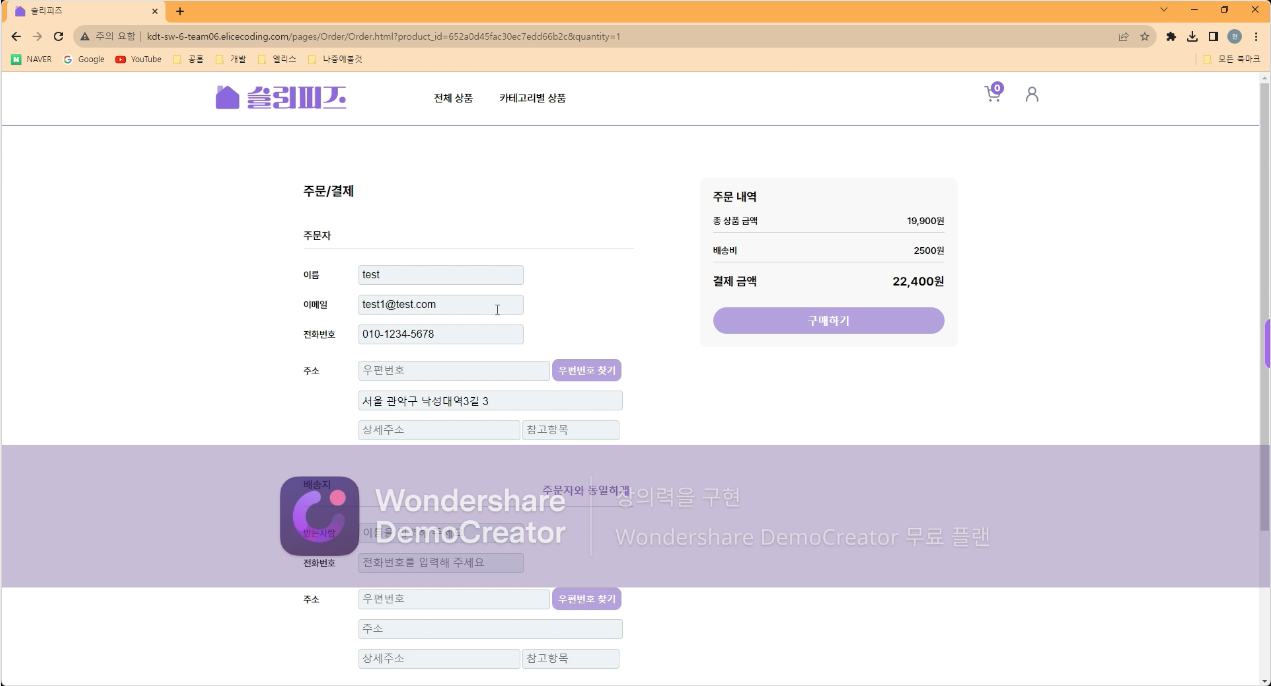Screen dimensions: 1271x686
Task: Focus the 이름 field containing test
Action: click(x=441, y=275)
